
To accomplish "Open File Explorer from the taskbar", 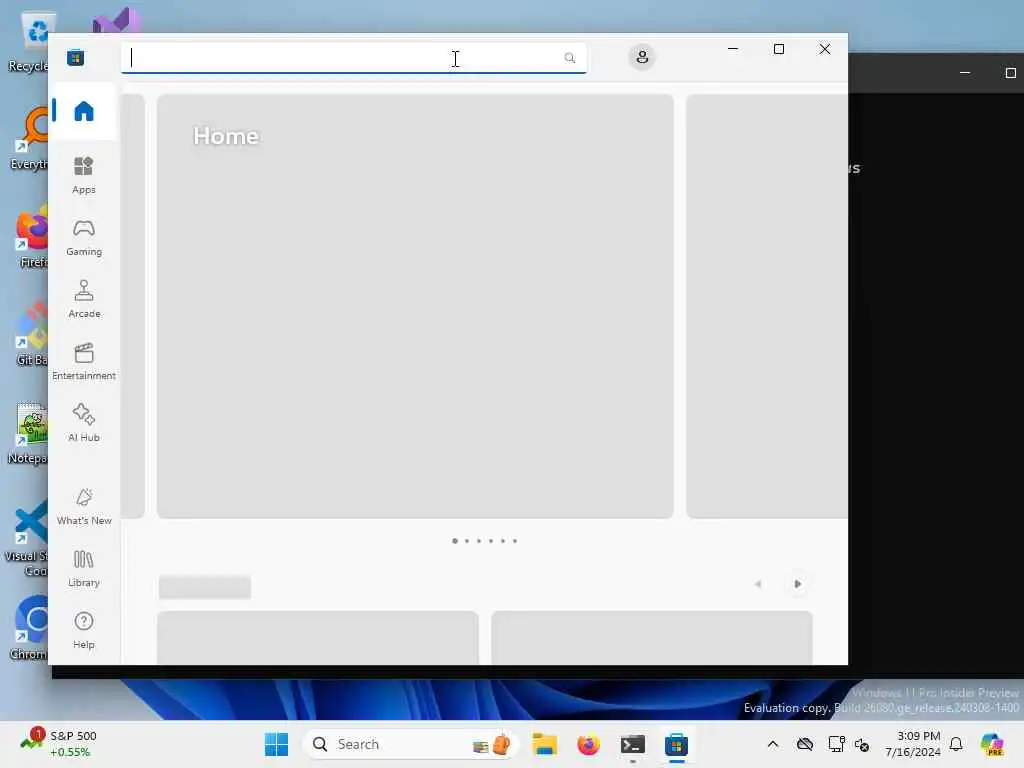I will coord(544,744).
